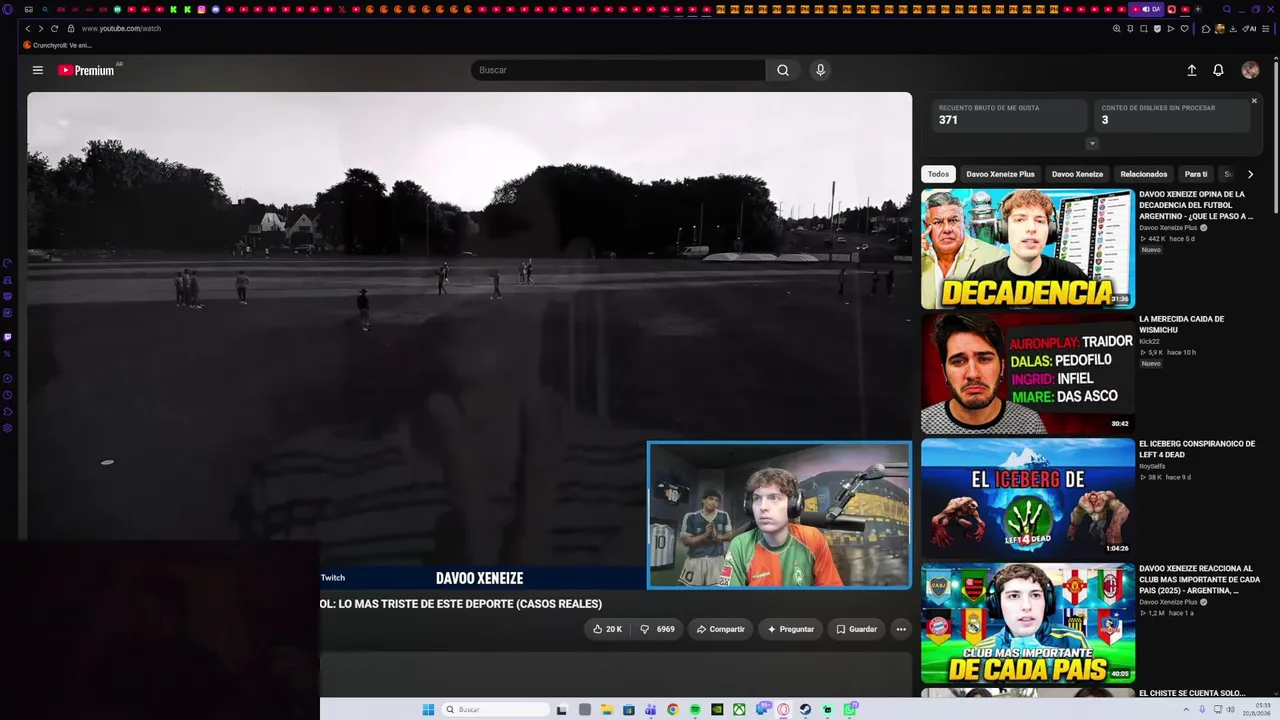Screen dimensions: 1280x720
Task: Go to YouTube Premium home logo
Action: [x=86, y=70]
